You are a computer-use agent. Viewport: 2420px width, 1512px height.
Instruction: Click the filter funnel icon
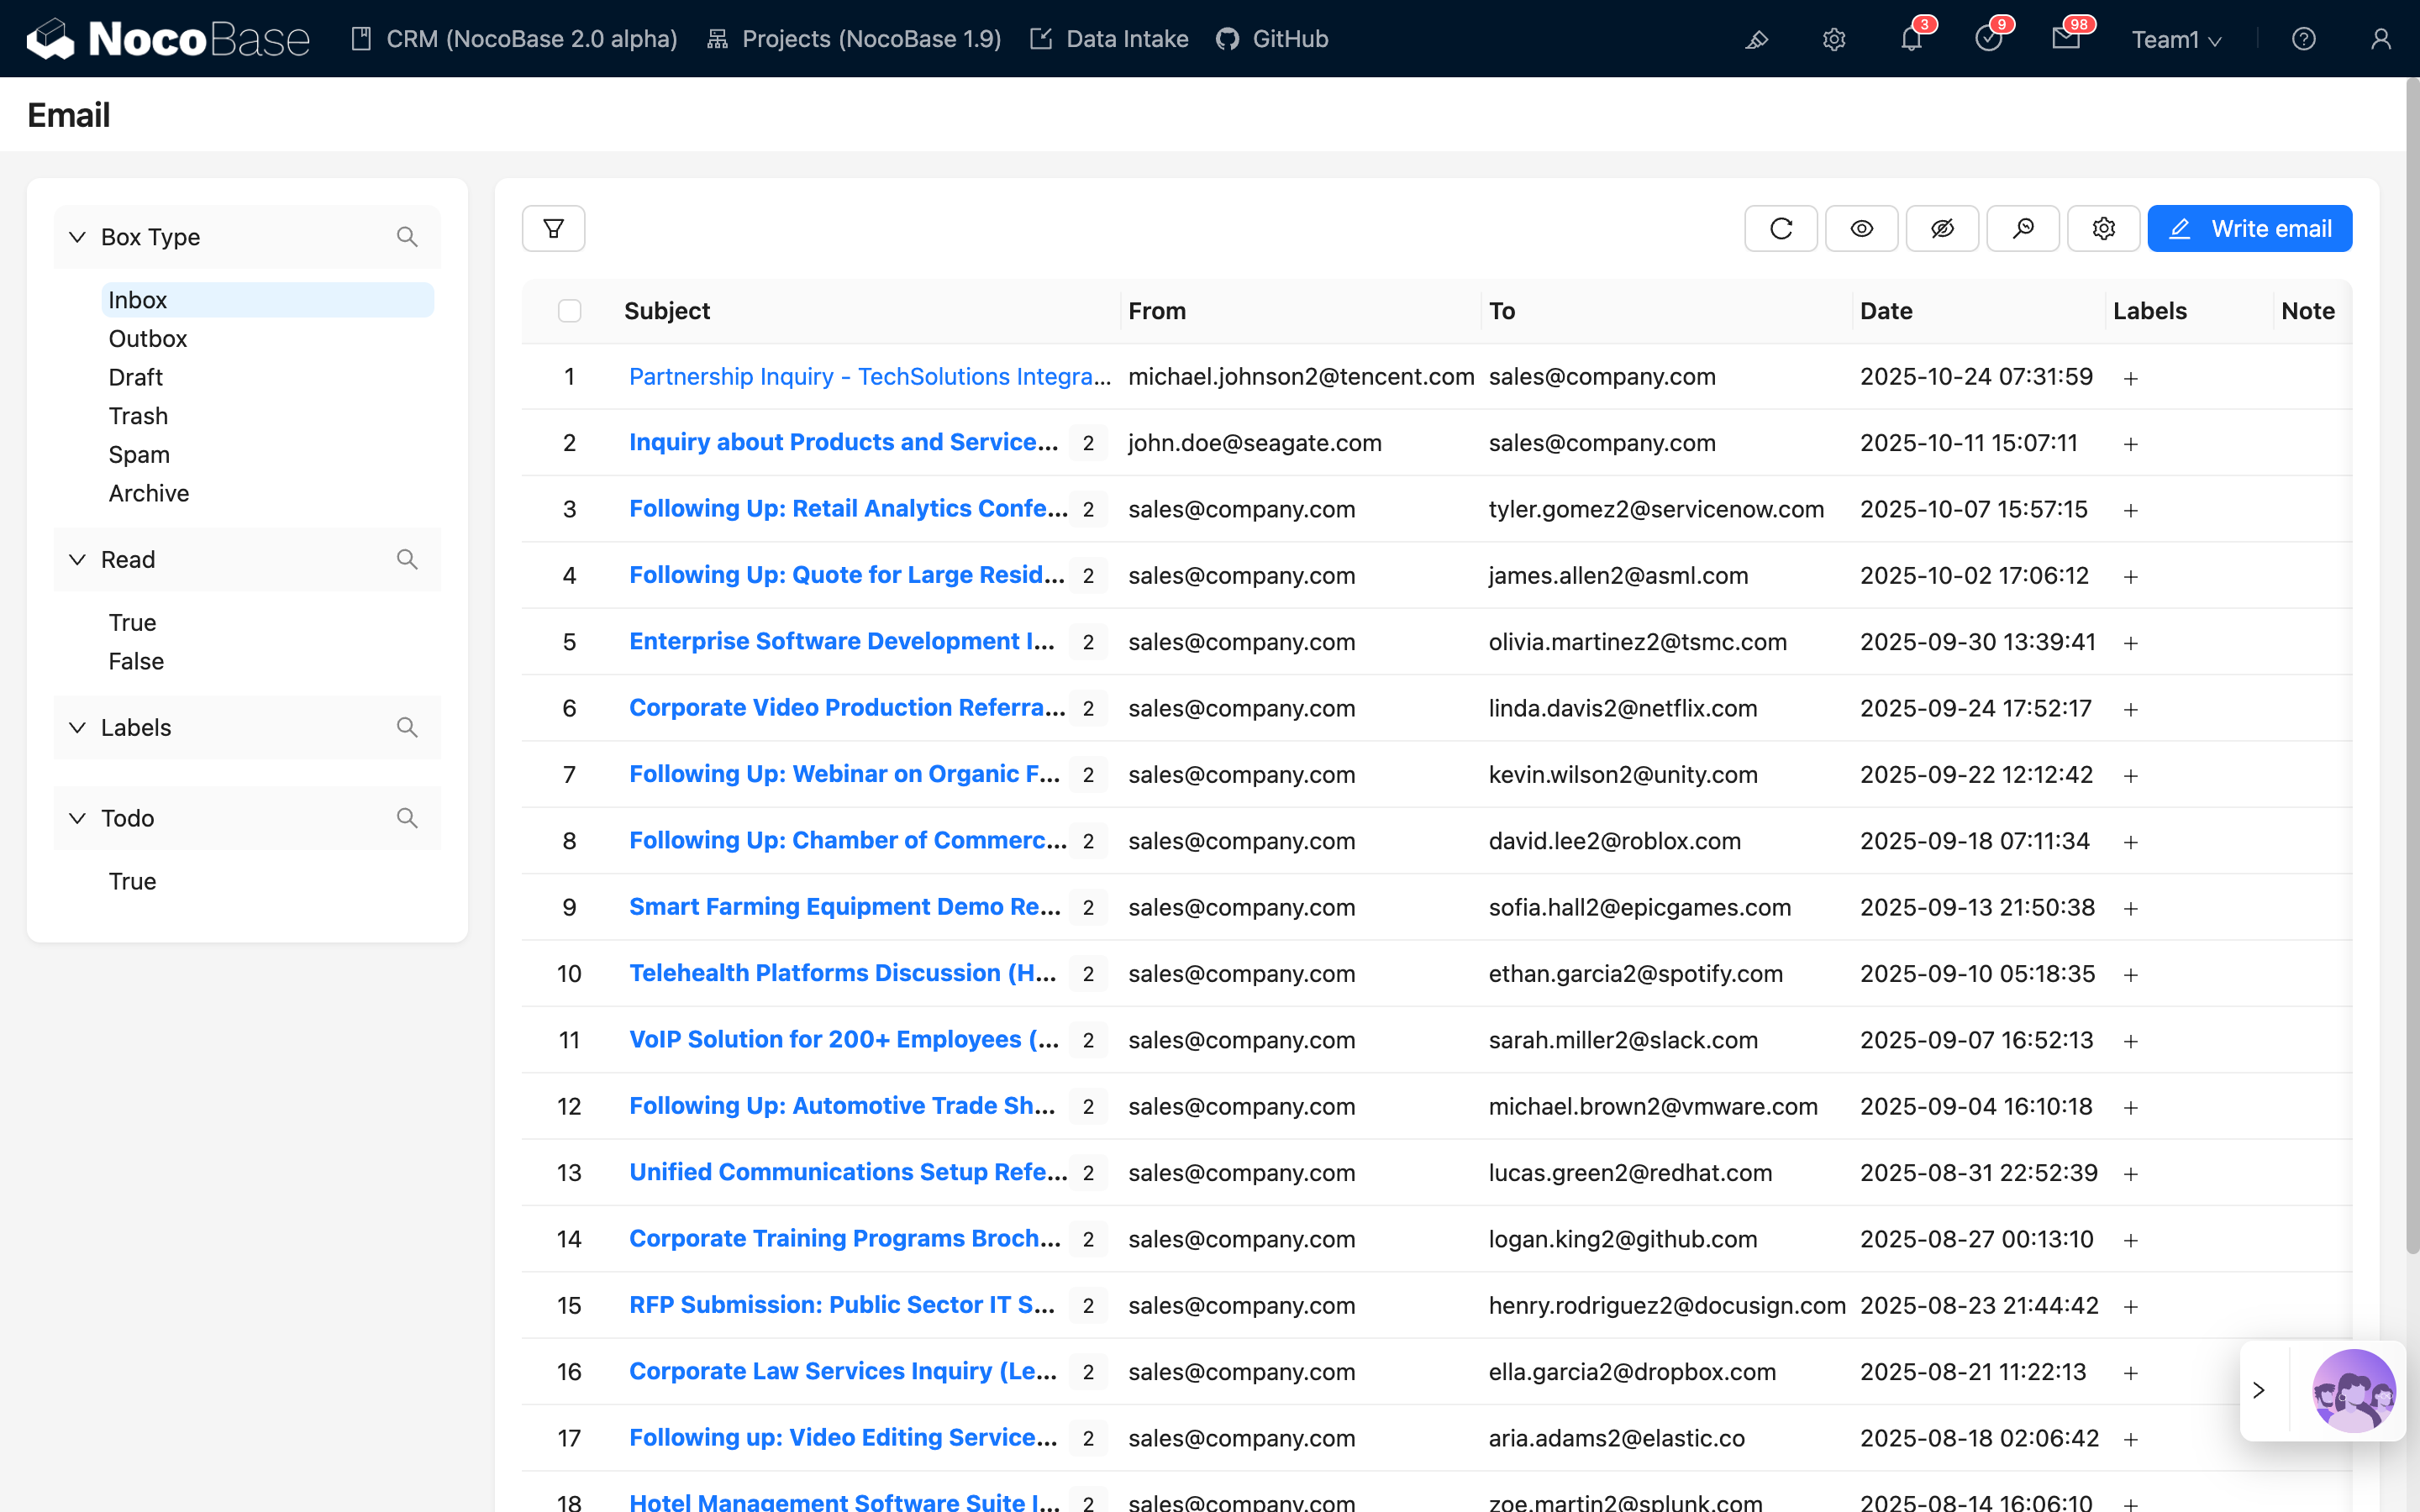point(553,229)
